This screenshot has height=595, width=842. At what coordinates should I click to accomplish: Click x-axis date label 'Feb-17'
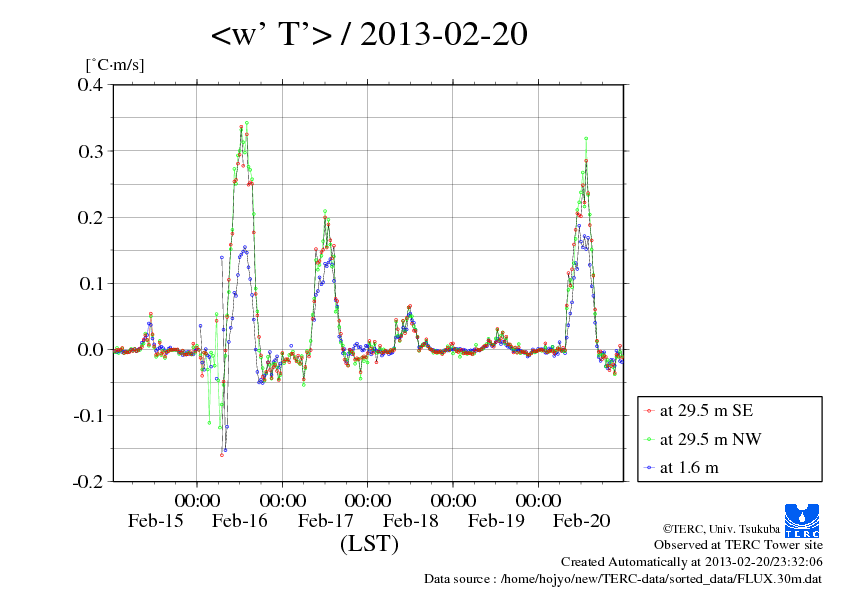325,520
